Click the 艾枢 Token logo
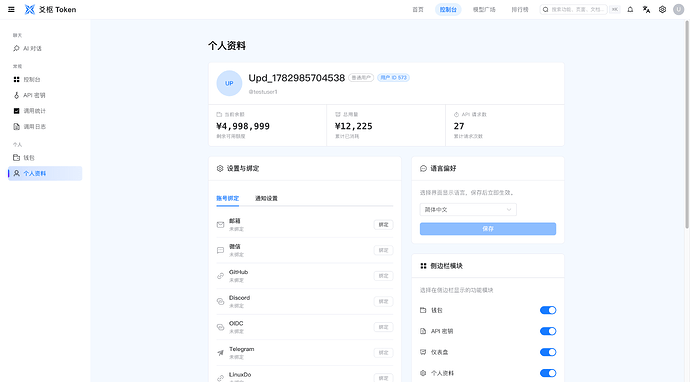 50,9
